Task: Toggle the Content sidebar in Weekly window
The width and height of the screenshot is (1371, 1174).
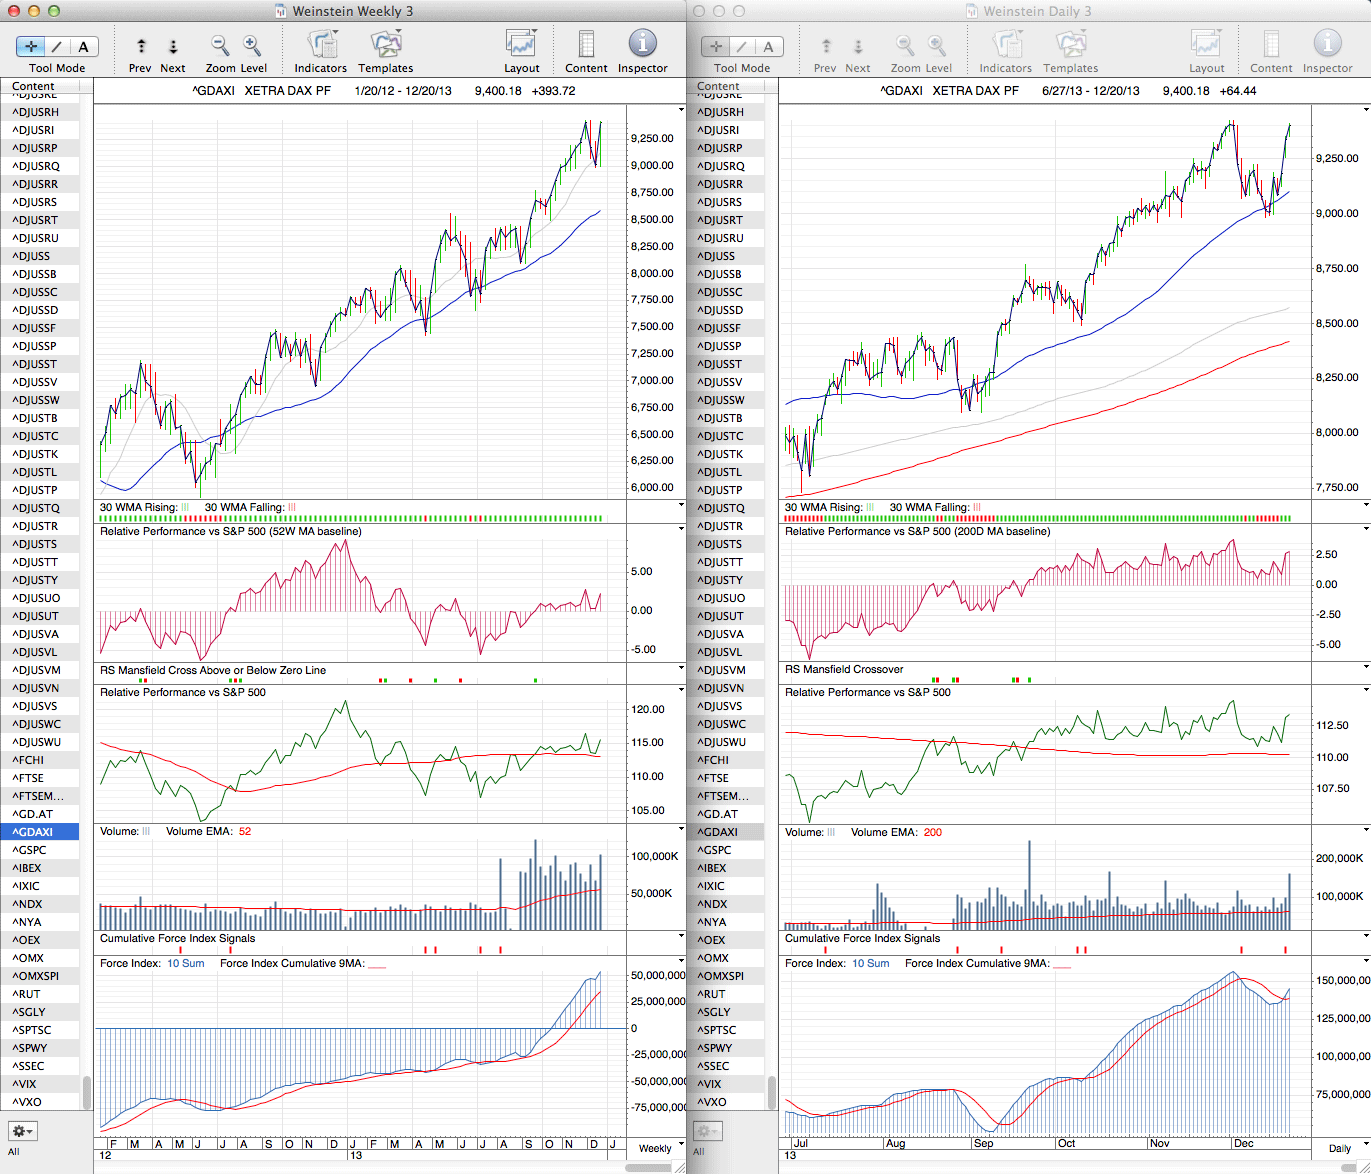Action: [586, 46]
